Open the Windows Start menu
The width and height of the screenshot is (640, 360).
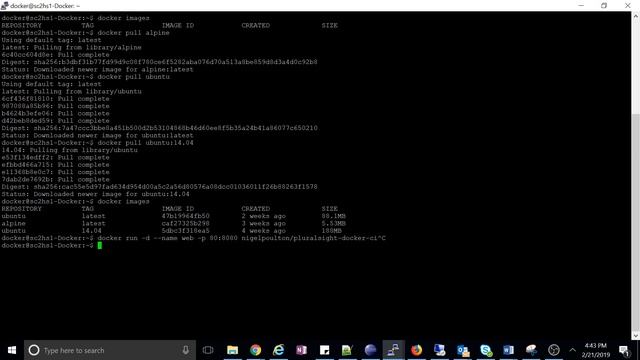[12, 350]
